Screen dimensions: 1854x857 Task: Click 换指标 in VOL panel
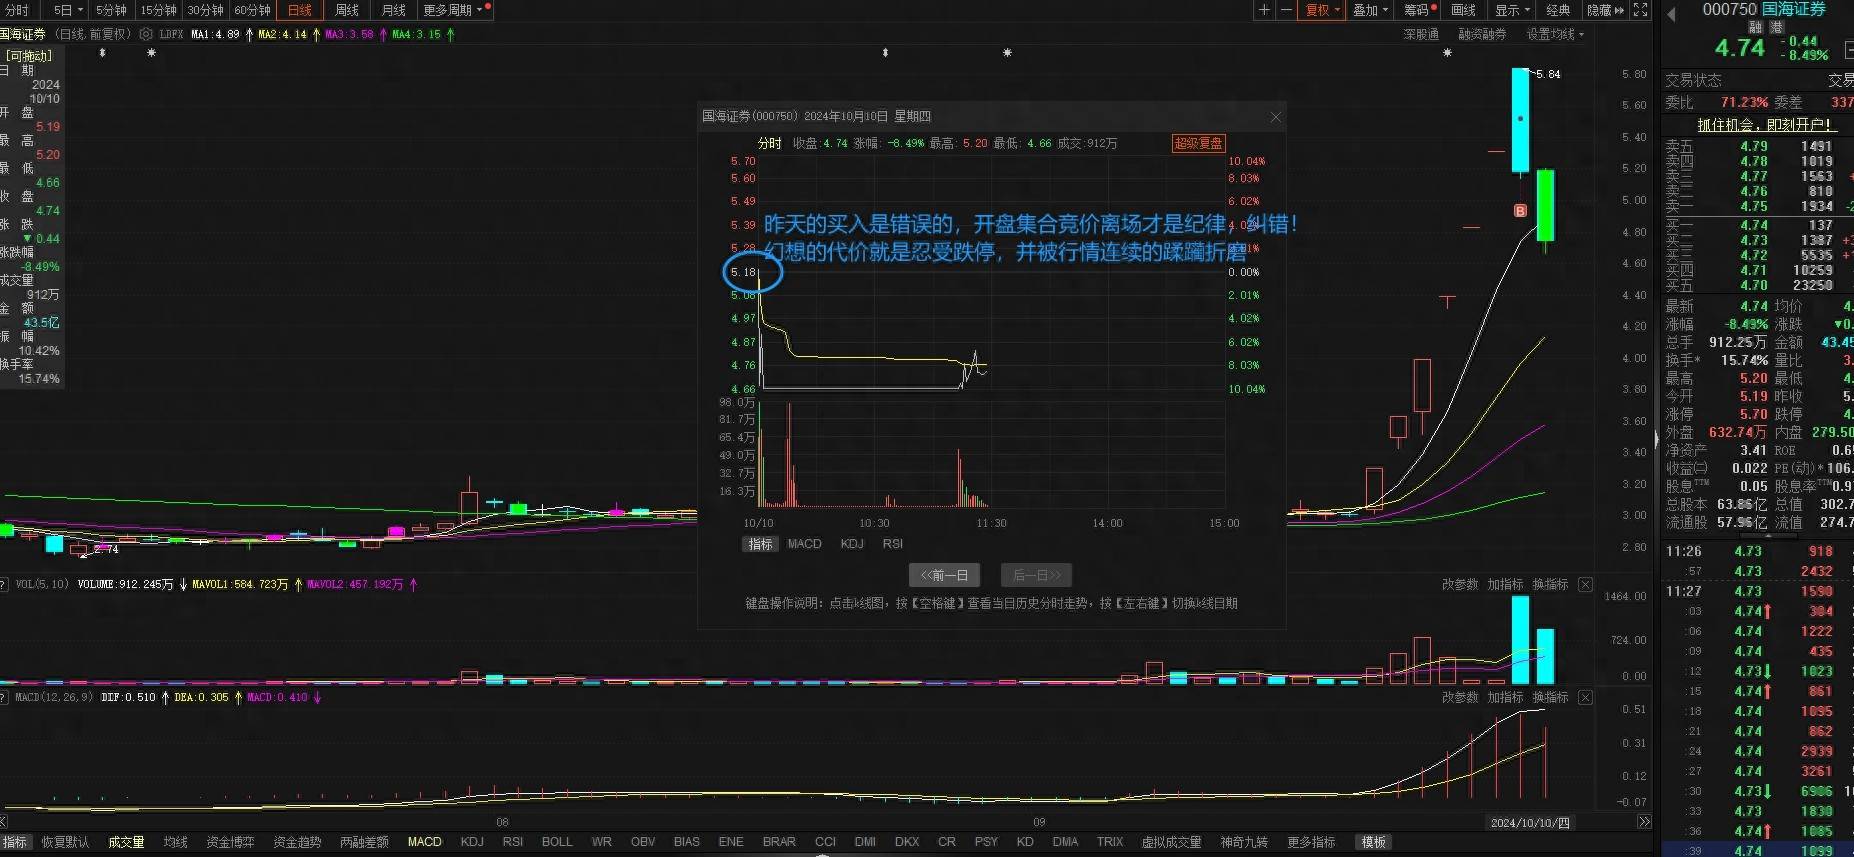(1550, 584)
